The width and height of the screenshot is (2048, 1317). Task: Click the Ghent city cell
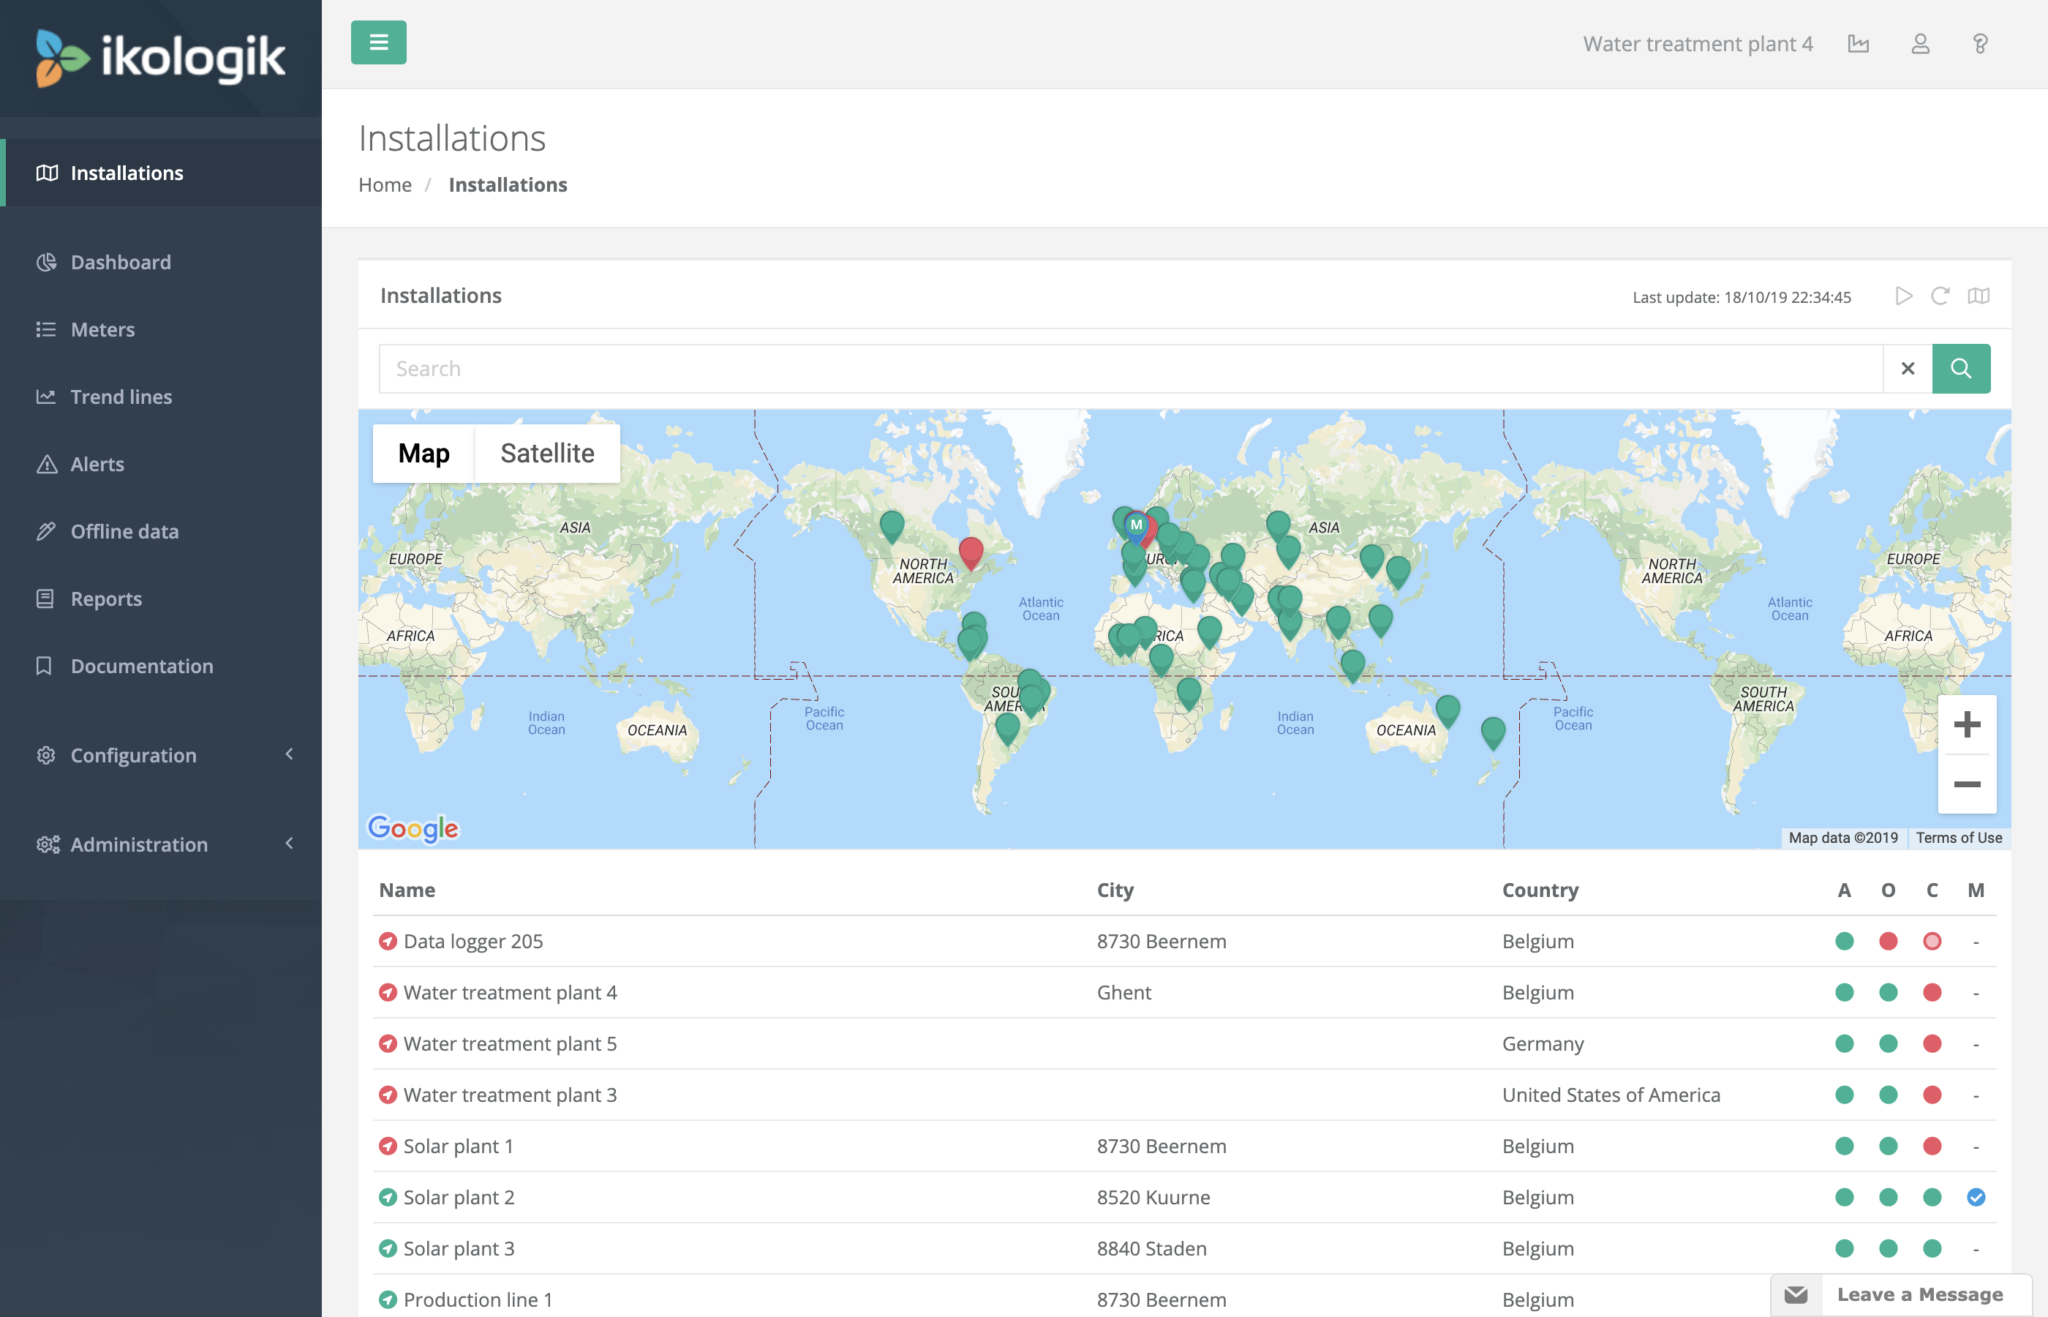click(x=1124, y=992)
